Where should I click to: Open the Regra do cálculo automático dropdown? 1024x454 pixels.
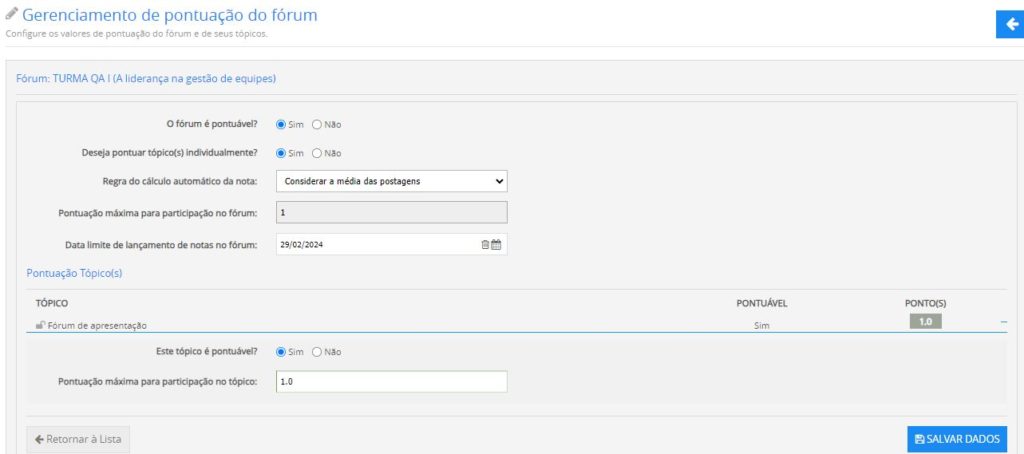pyautogui.click(x=391, y=181)
